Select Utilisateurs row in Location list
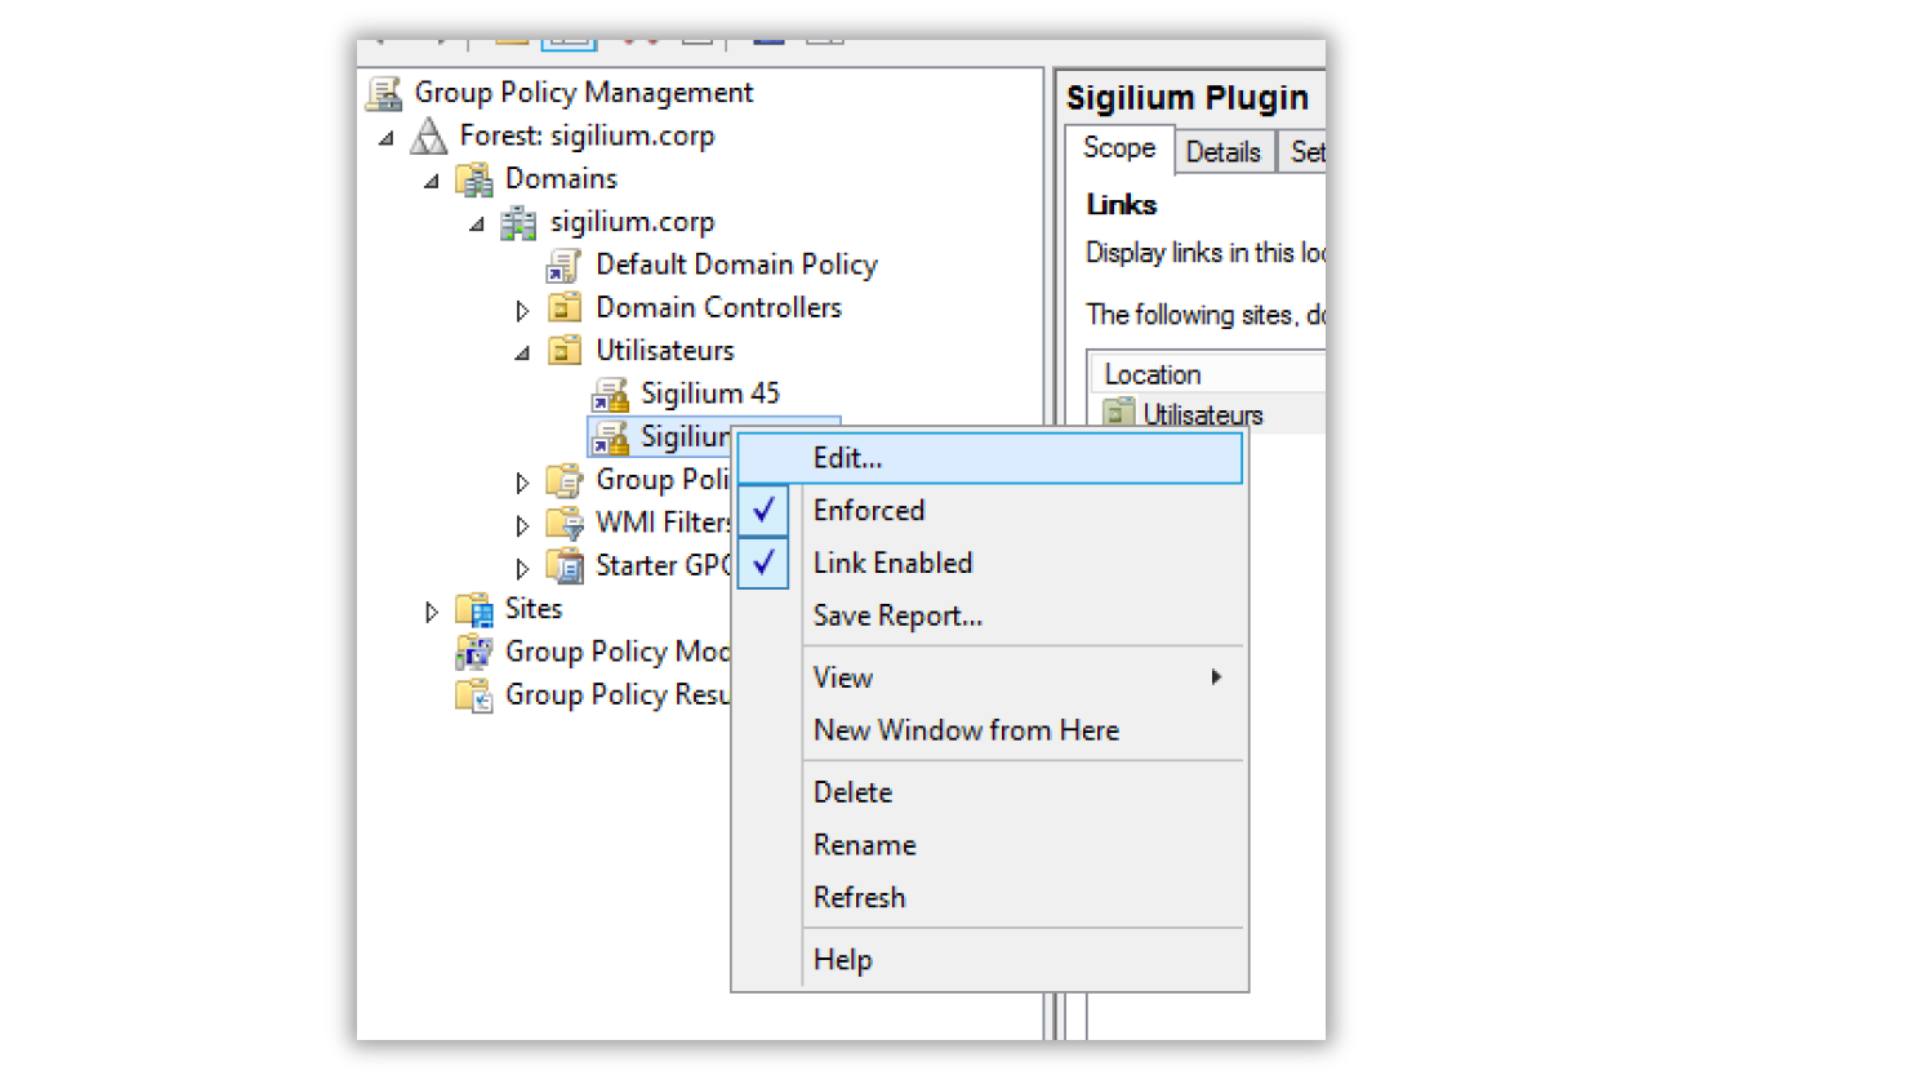This screenshot has width=1920, height=1080. (1202, 415)
